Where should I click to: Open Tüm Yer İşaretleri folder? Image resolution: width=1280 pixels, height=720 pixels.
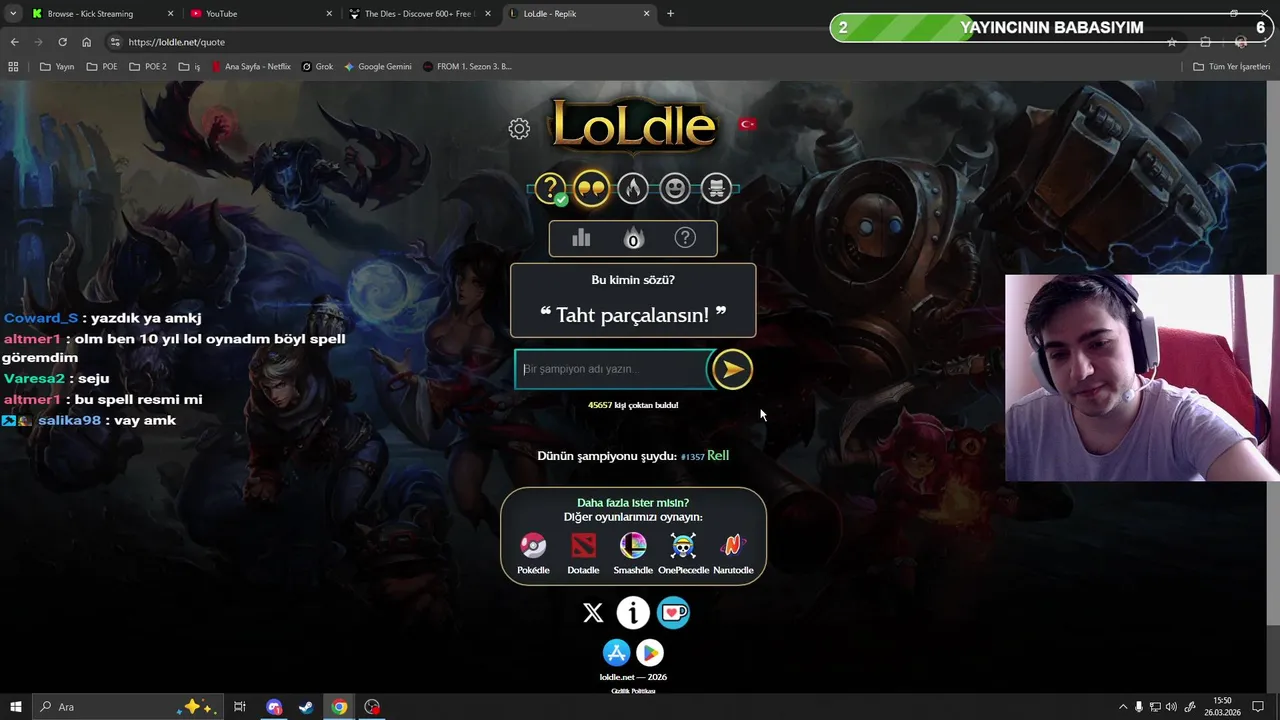pos(1231,67)
